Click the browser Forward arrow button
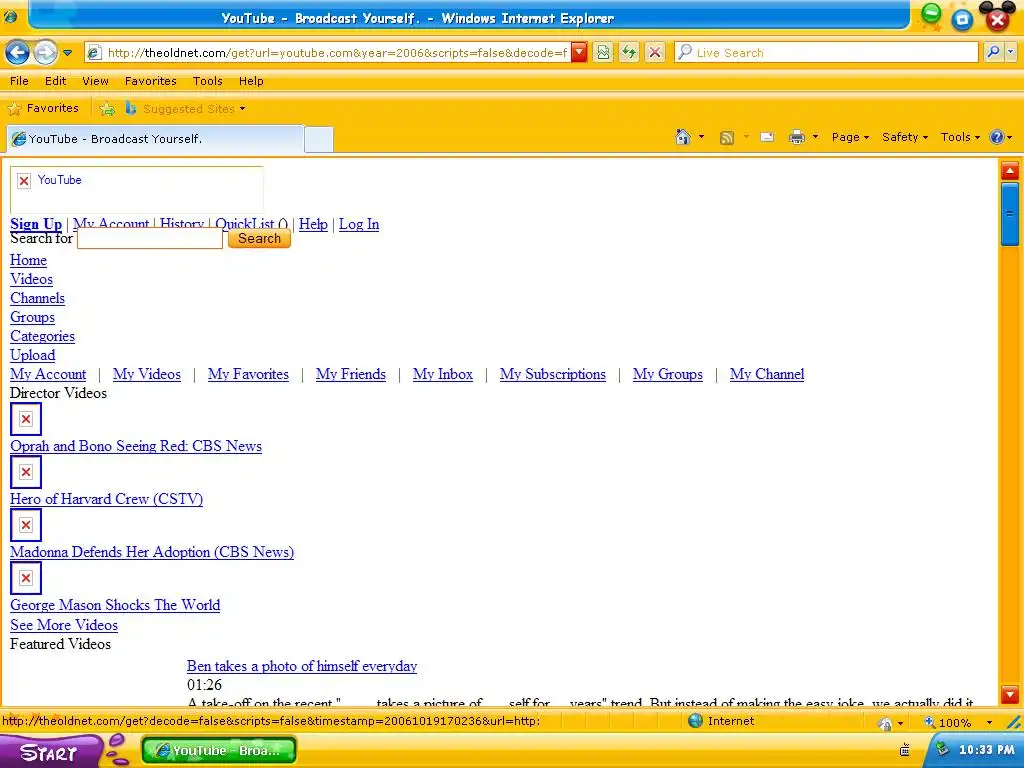Screen dimensions: 1024x768 pos(44,53)
